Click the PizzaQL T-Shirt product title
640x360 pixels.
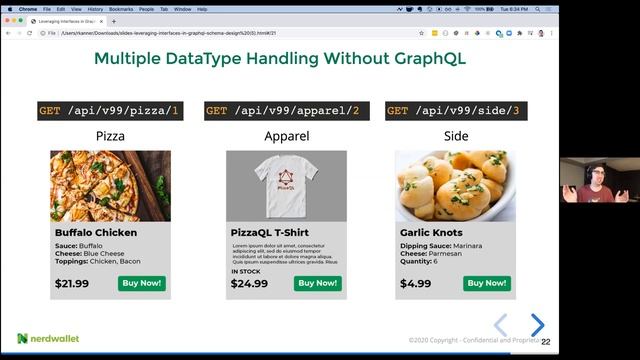pos(270,233)
